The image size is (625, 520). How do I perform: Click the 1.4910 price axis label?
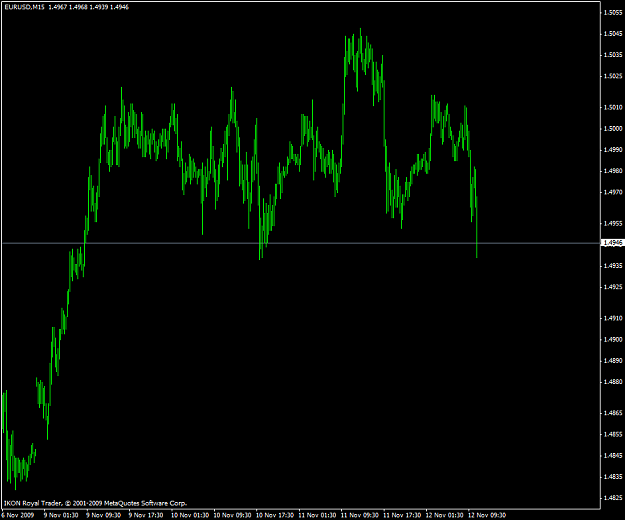pos(613,318)
